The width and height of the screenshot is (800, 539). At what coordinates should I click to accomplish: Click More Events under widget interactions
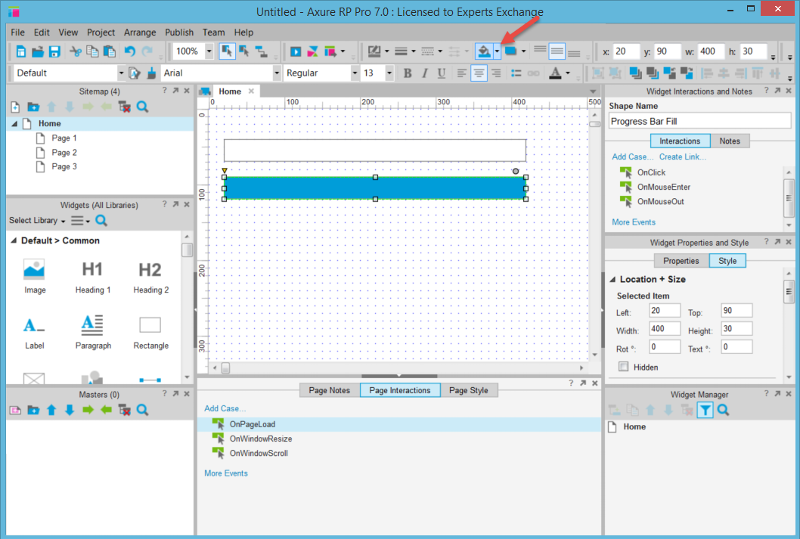(x=633, y=222)
